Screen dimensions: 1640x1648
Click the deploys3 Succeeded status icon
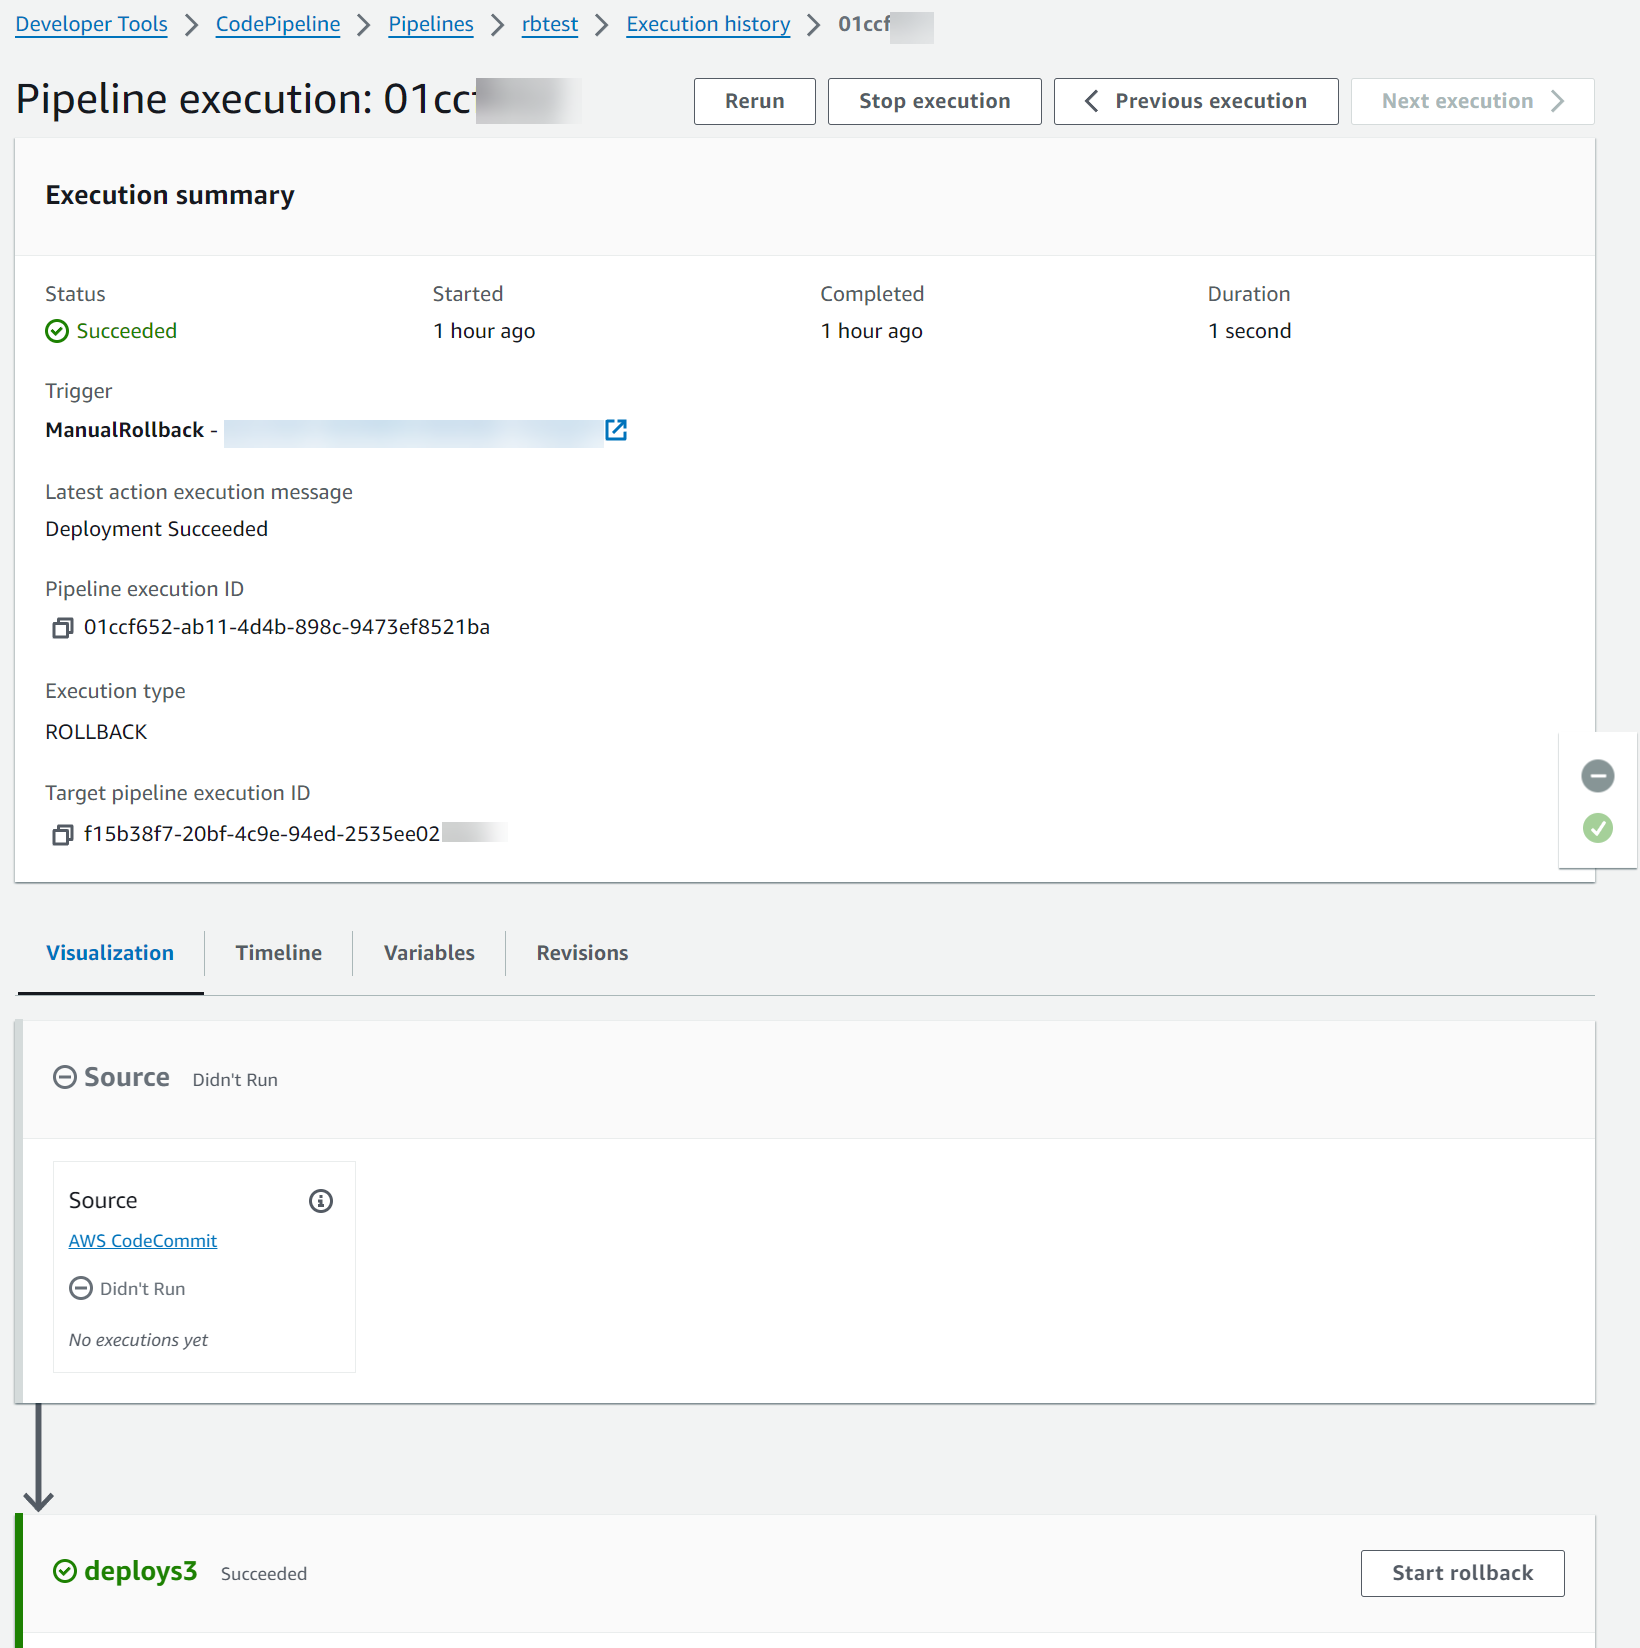click(x=65, y=1572)
